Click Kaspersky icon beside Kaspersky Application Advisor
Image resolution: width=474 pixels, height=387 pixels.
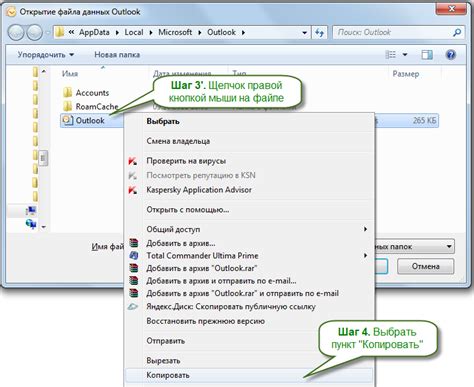133,190
